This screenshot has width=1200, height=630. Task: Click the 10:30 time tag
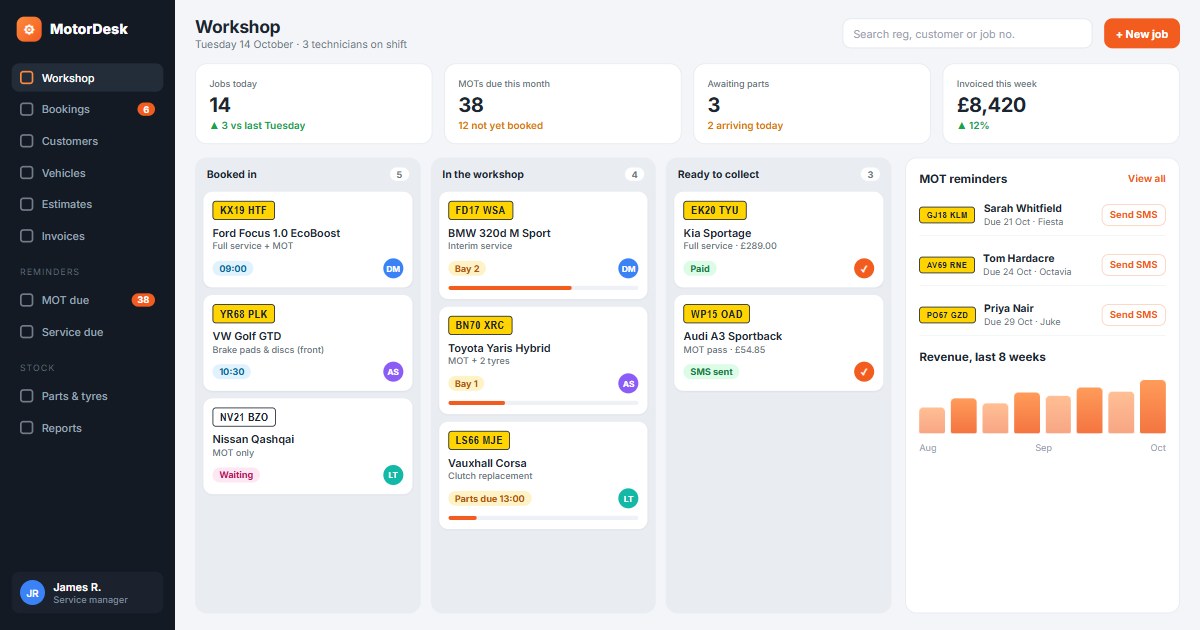pos(232,372)
